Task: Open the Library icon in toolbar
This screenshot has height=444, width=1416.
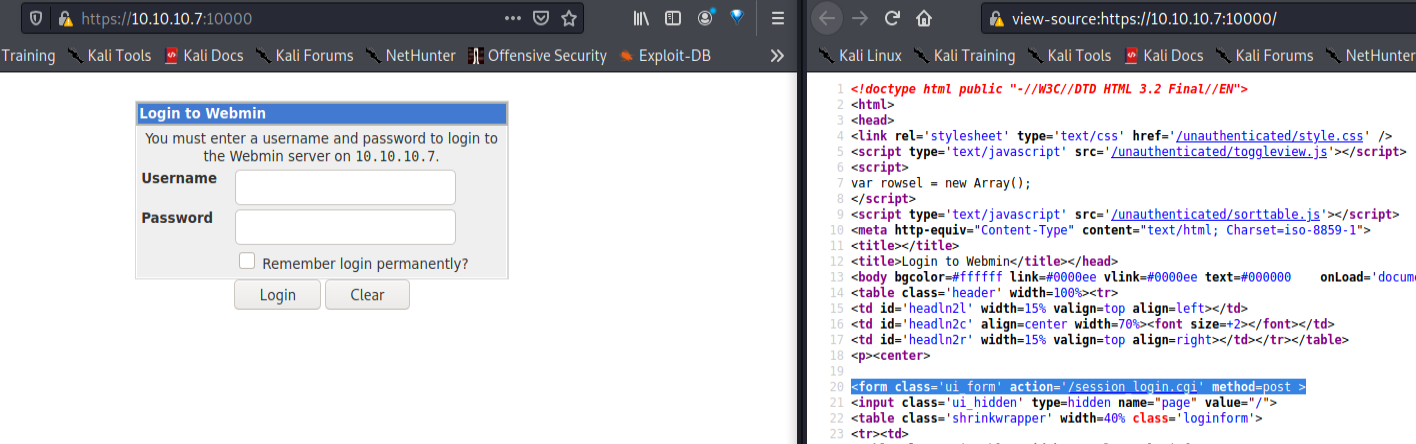Action: point(642,18)
